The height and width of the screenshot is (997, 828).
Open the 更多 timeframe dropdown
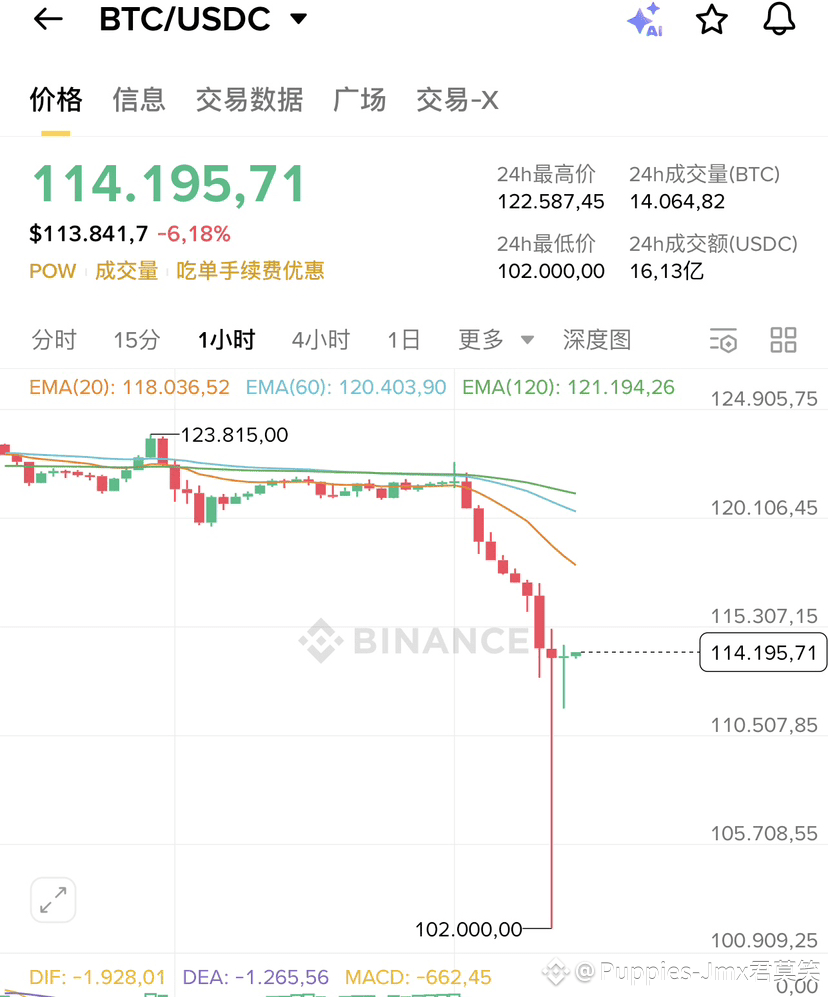click(x=496, y=340)
